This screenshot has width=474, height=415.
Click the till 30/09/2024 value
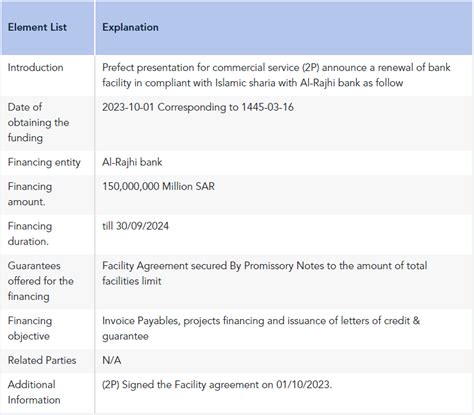click(135, 226)
